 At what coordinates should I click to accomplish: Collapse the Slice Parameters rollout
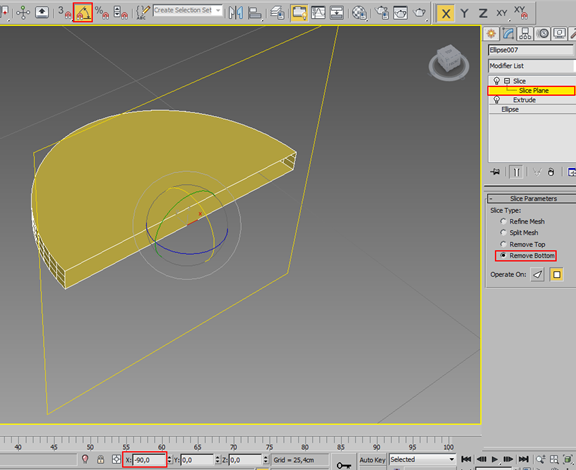tap(531, 199)
